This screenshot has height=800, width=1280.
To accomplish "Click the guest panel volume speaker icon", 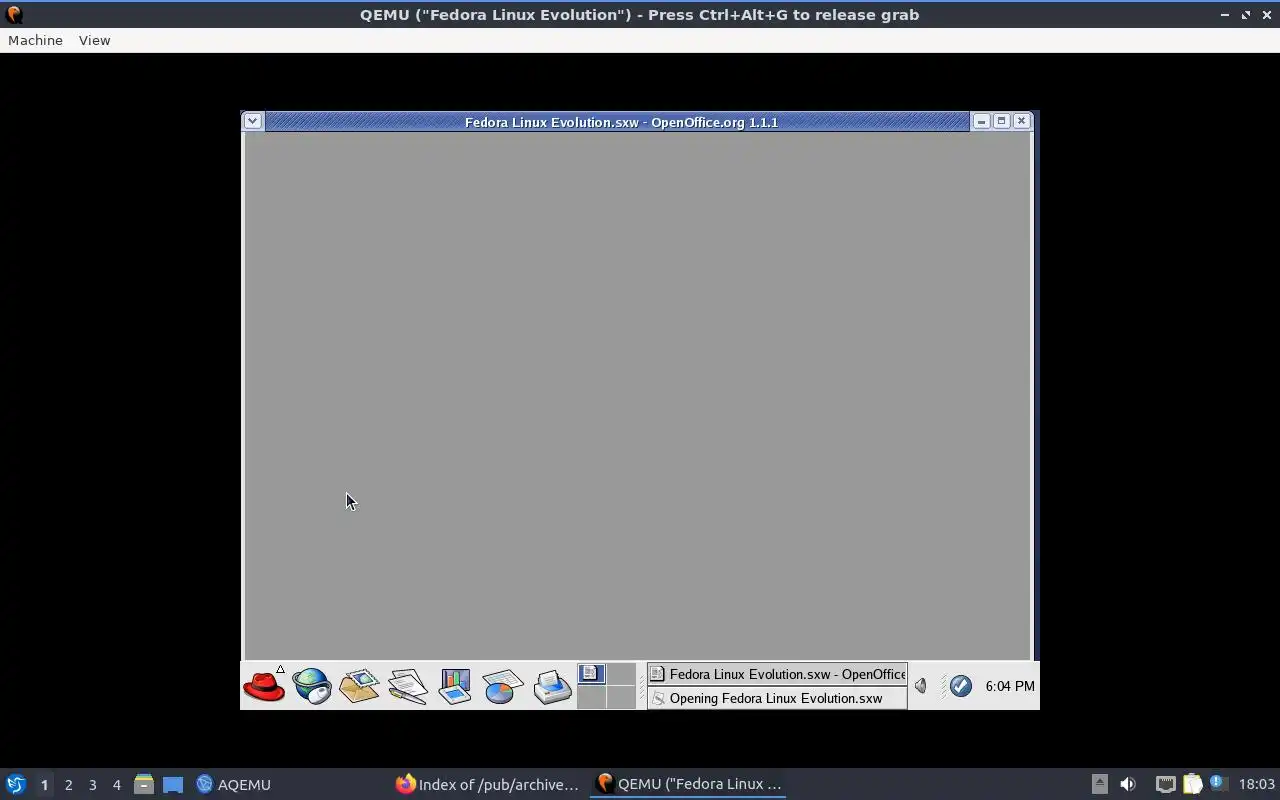I will [921, 686].
